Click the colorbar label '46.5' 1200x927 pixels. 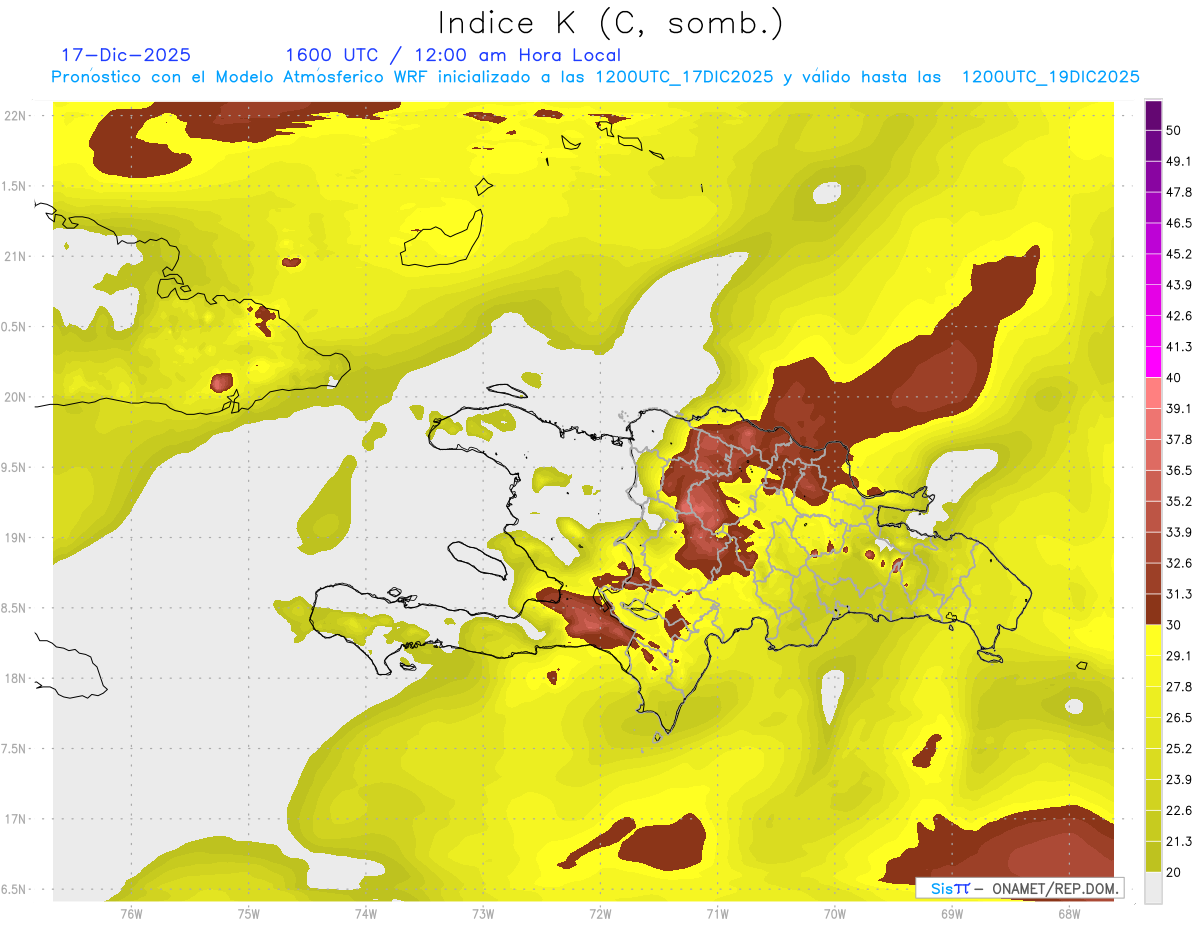[1179, 223]
